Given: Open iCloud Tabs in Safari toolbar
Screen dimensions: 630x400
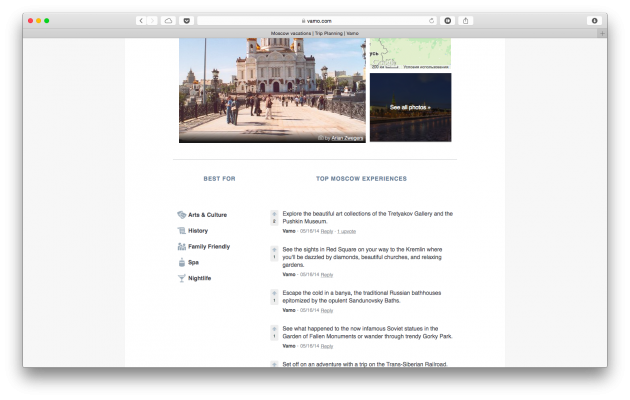Looking at the screenshot, I should click(x=168, y=20).
